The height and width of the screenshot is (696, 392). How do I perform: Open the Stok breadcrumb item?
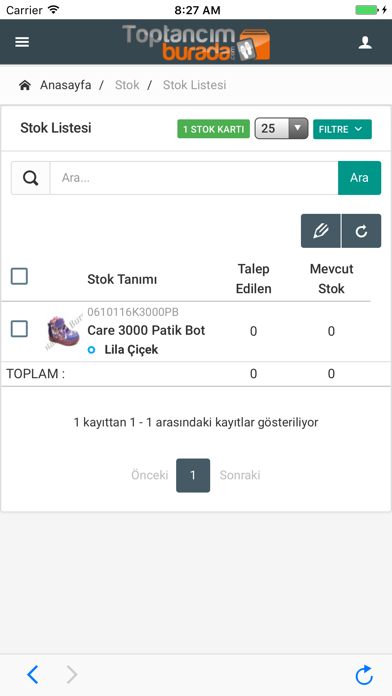[x=127, y=85]
